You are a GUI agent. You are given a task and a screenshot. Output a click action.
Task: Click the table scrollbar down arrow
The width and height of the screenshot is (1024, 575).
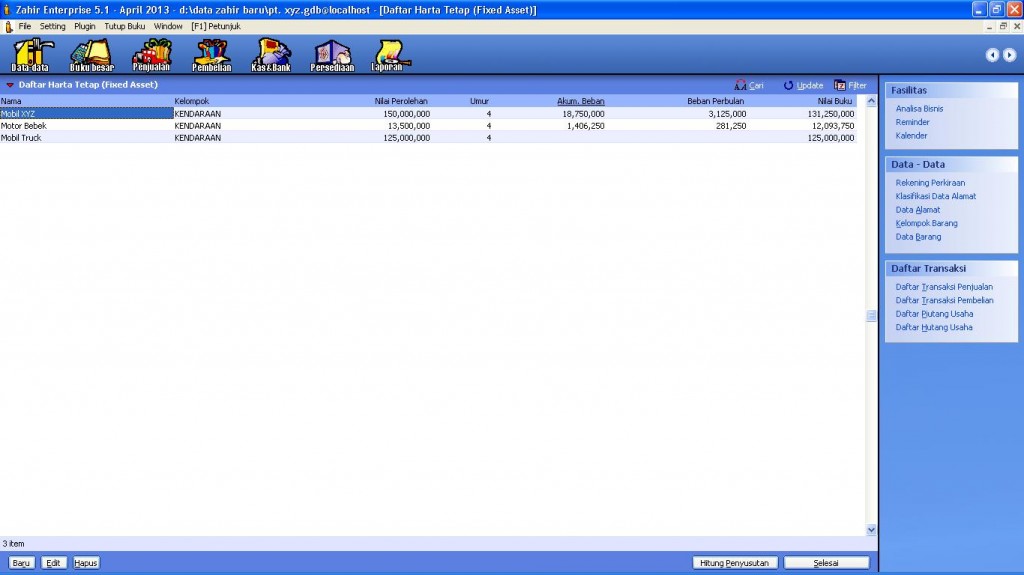[x=870, y=529]
